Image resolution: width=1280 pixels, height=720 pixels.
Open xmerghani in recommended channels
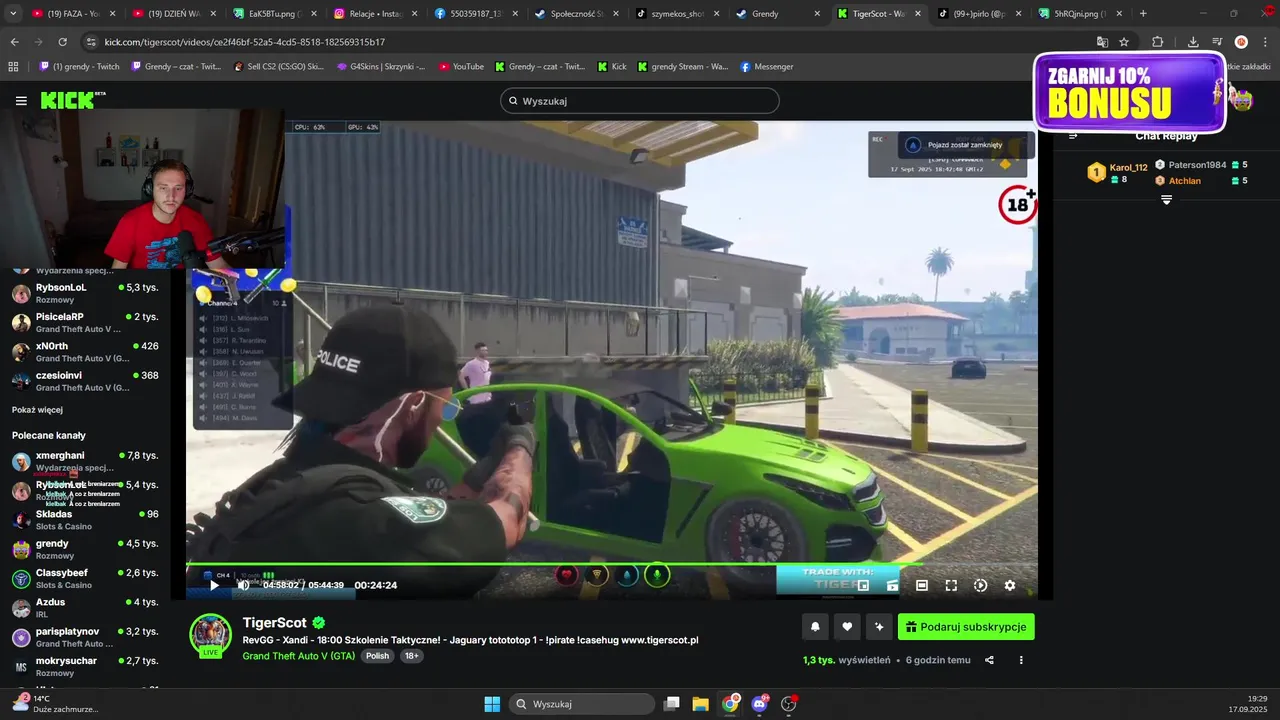(85, 461)
